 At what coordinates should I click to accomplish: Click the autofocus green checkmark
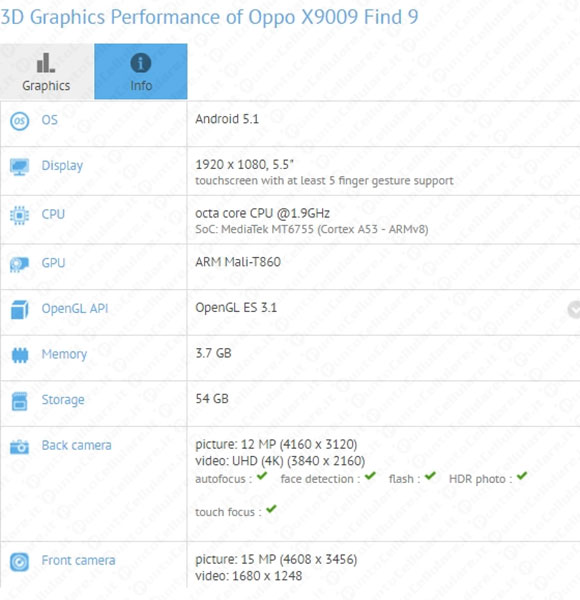[262, 476]
